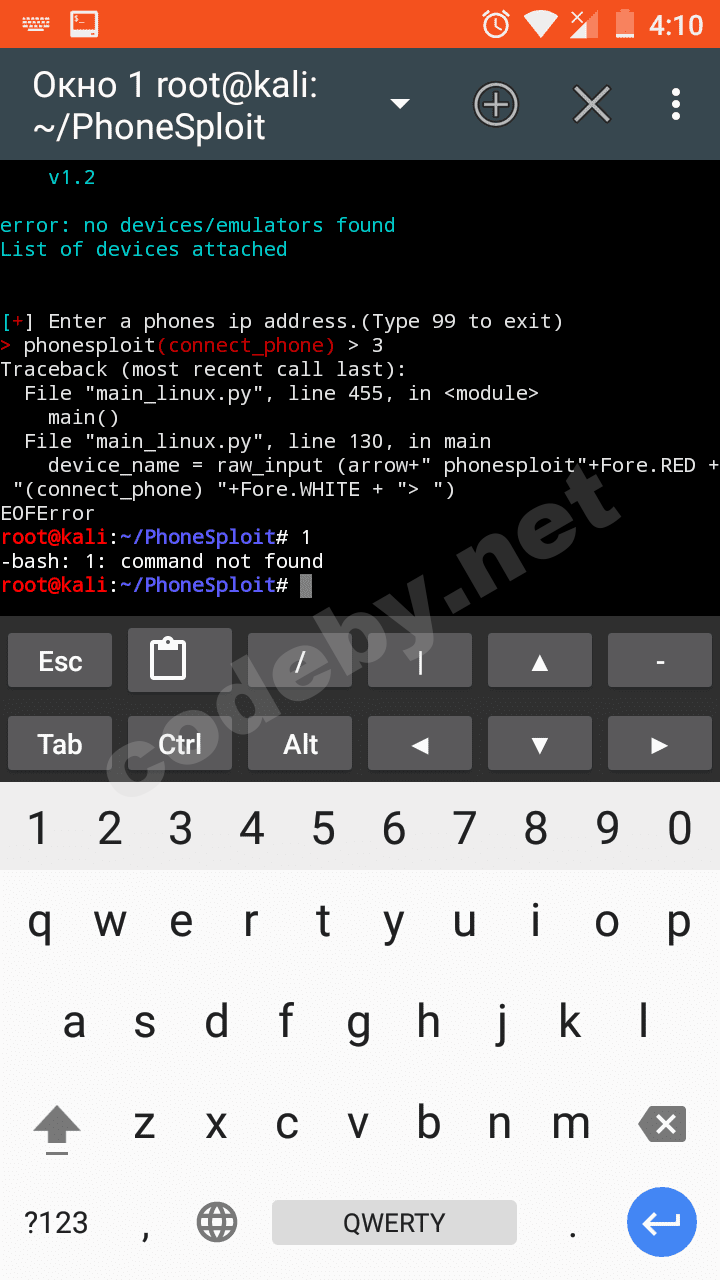Screen dimensions: 720x1280
Task: Tap the backspace delete key
Action: 662,1124
